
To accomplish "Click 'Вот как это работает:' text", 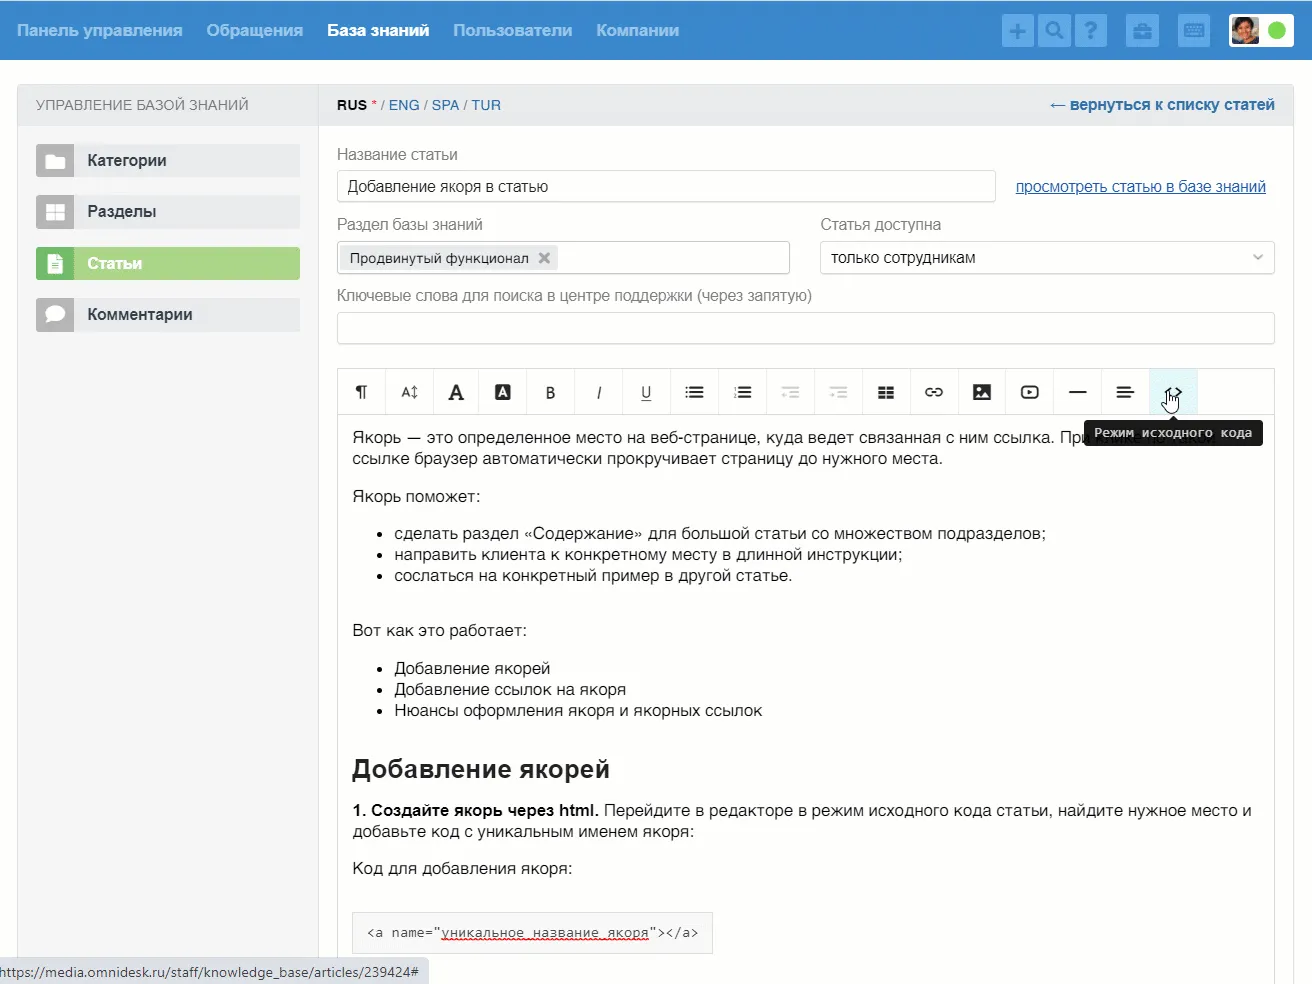I will coord(439,631).
